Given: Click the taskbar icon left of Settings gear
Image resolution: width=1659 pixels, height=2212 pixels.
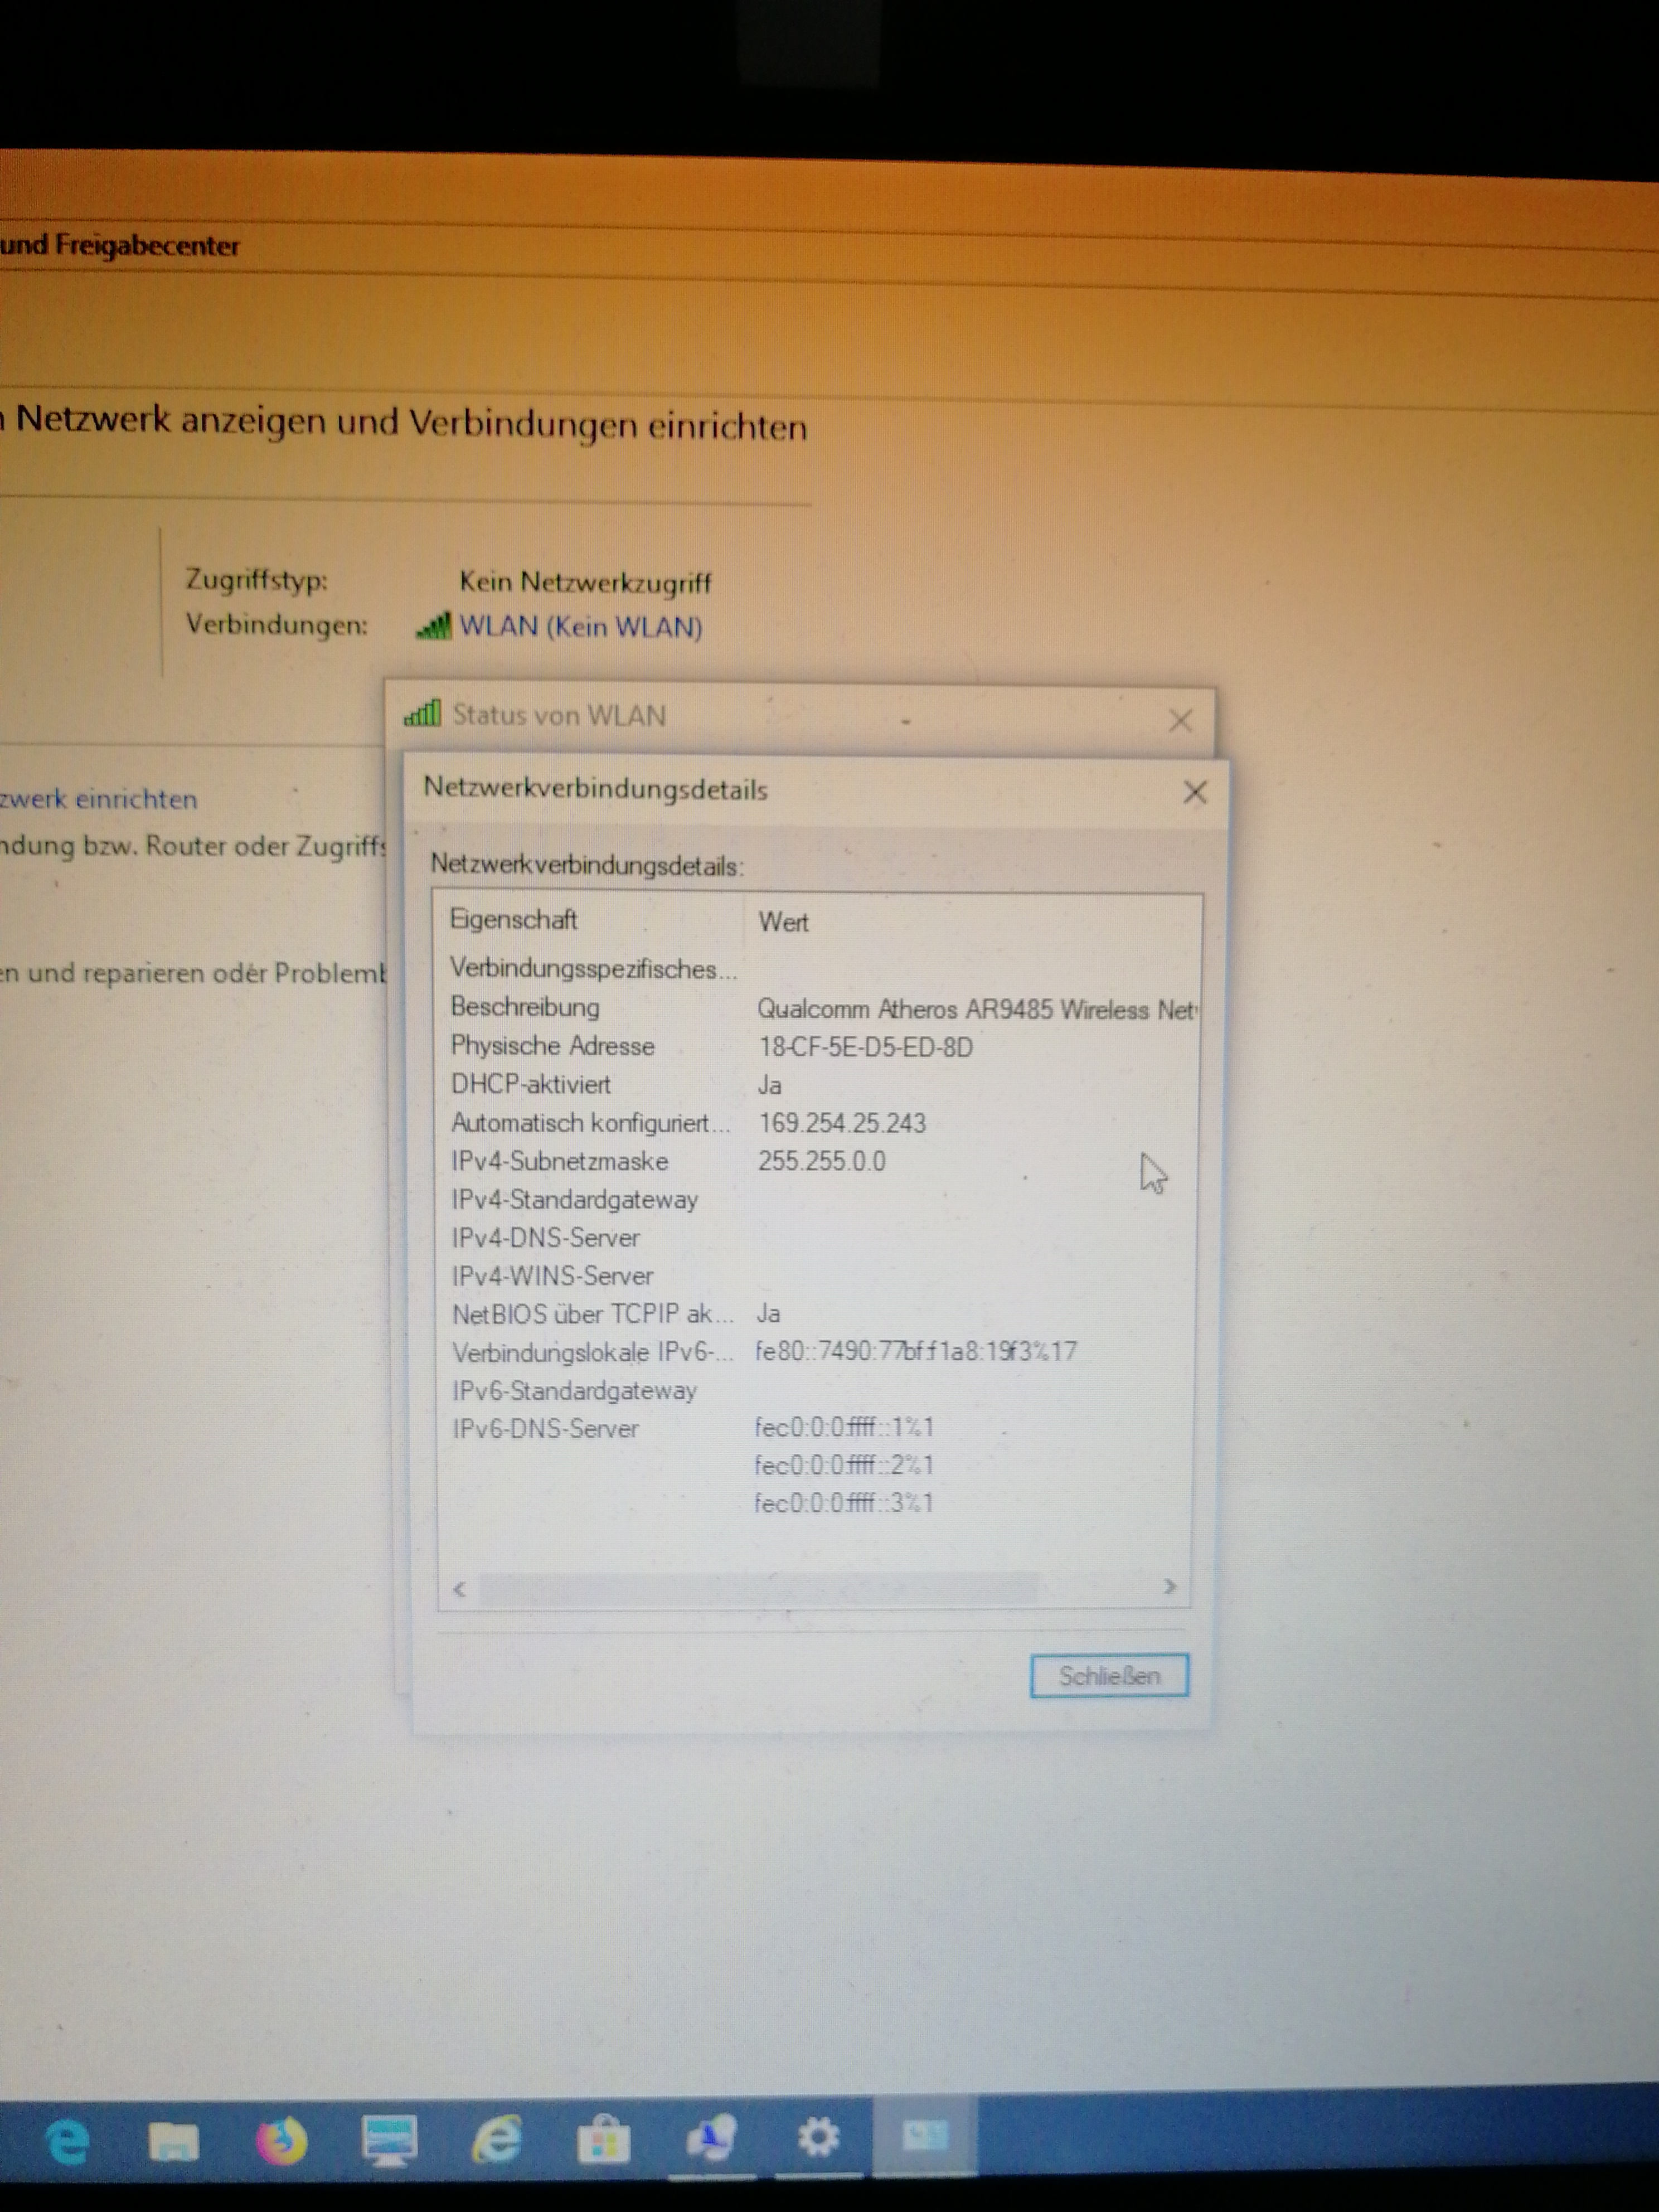Looking at the screenshot, I should pyautogui.click(x=712, y=2138).
